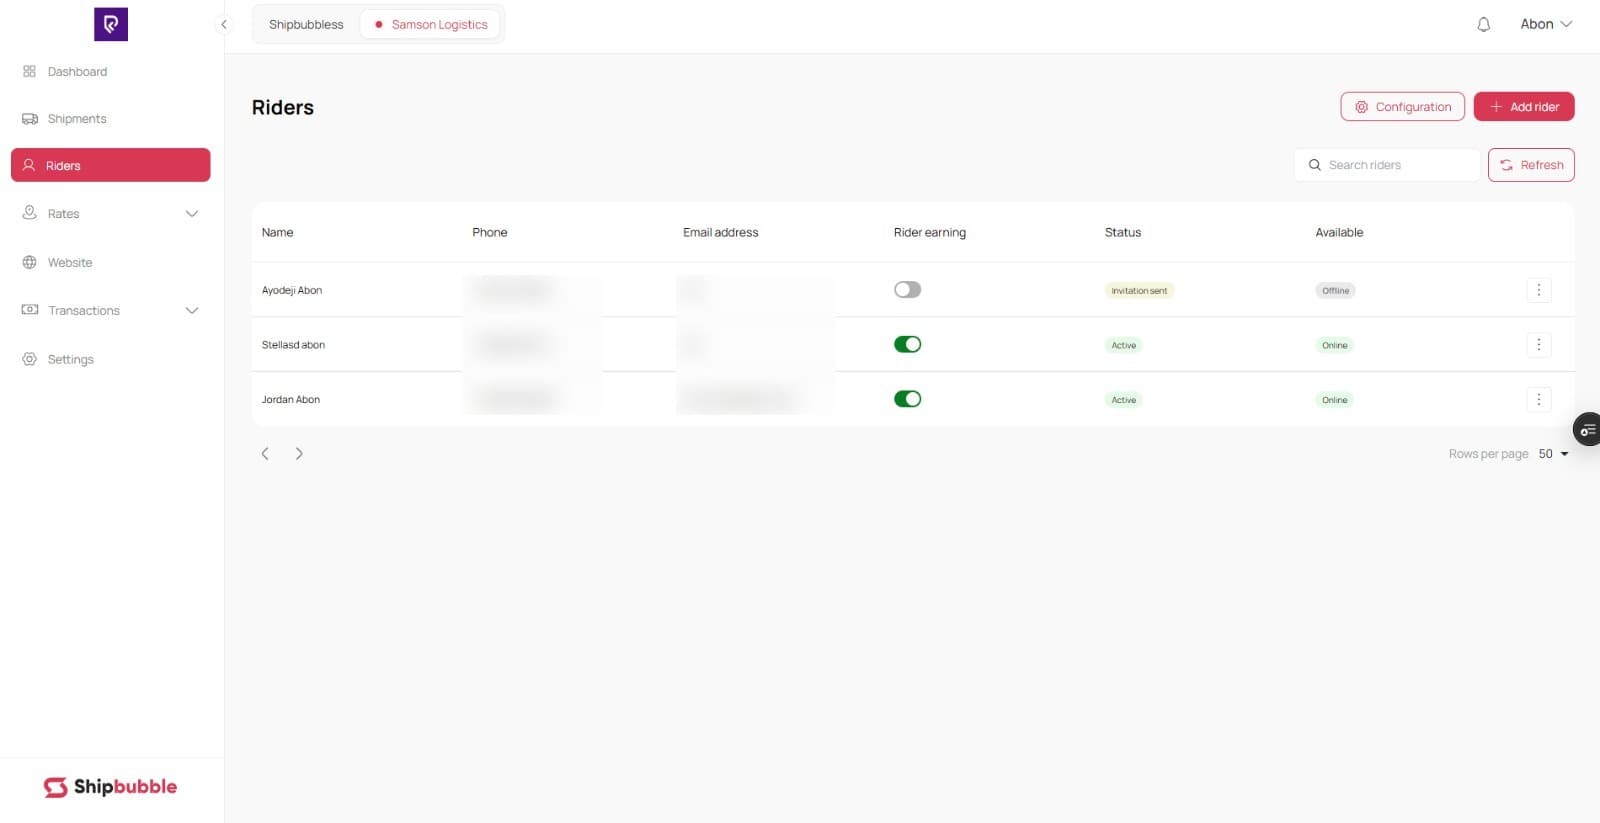Open Website section
The width and height of the screenshot is (1600, 823).
[x=111, y=263]
